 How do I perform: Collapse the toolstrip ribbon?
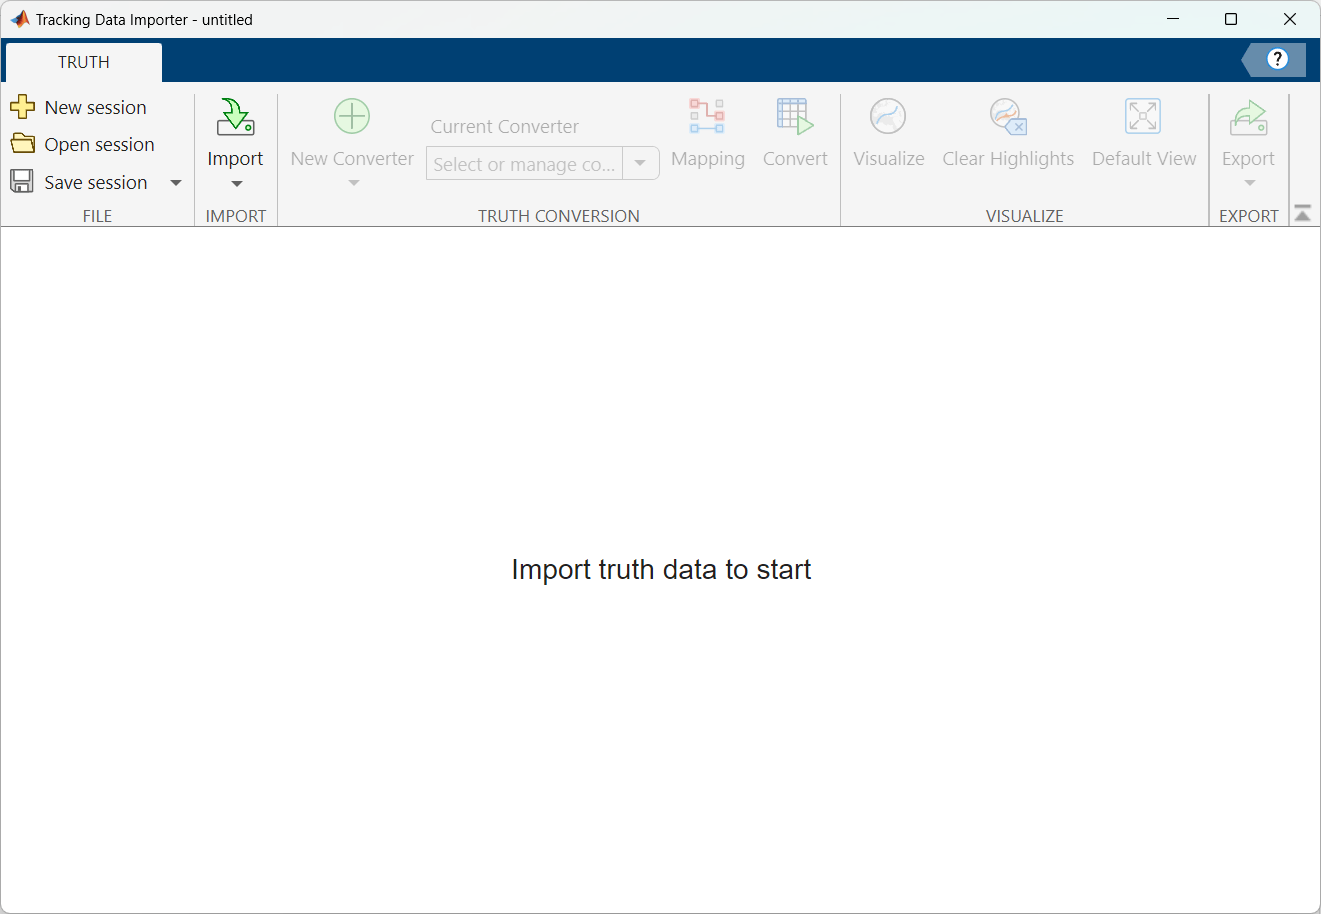pos(1302,214)
